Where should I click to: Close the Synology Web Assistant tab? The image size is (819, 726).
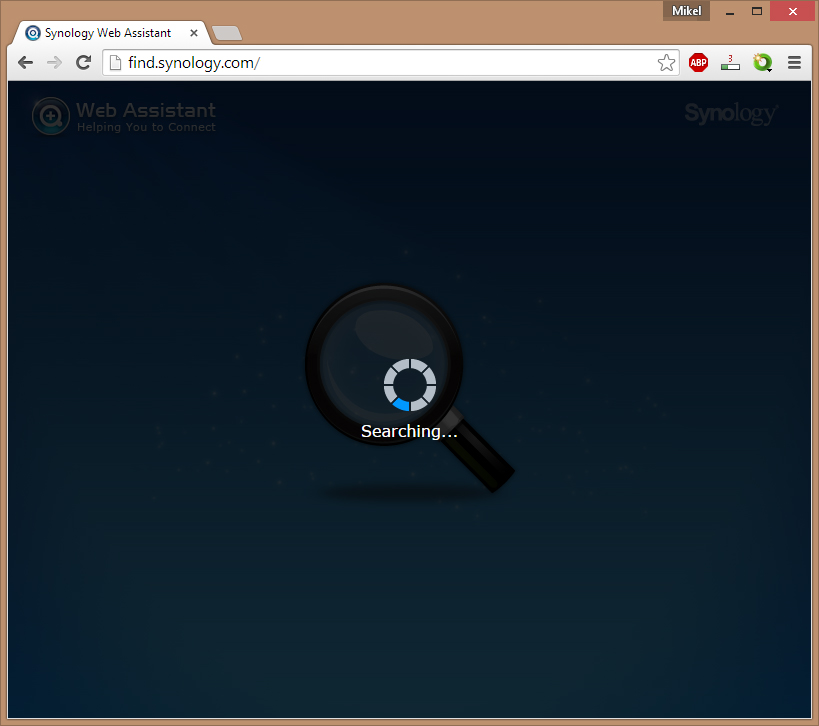click(x=194, y=33)
